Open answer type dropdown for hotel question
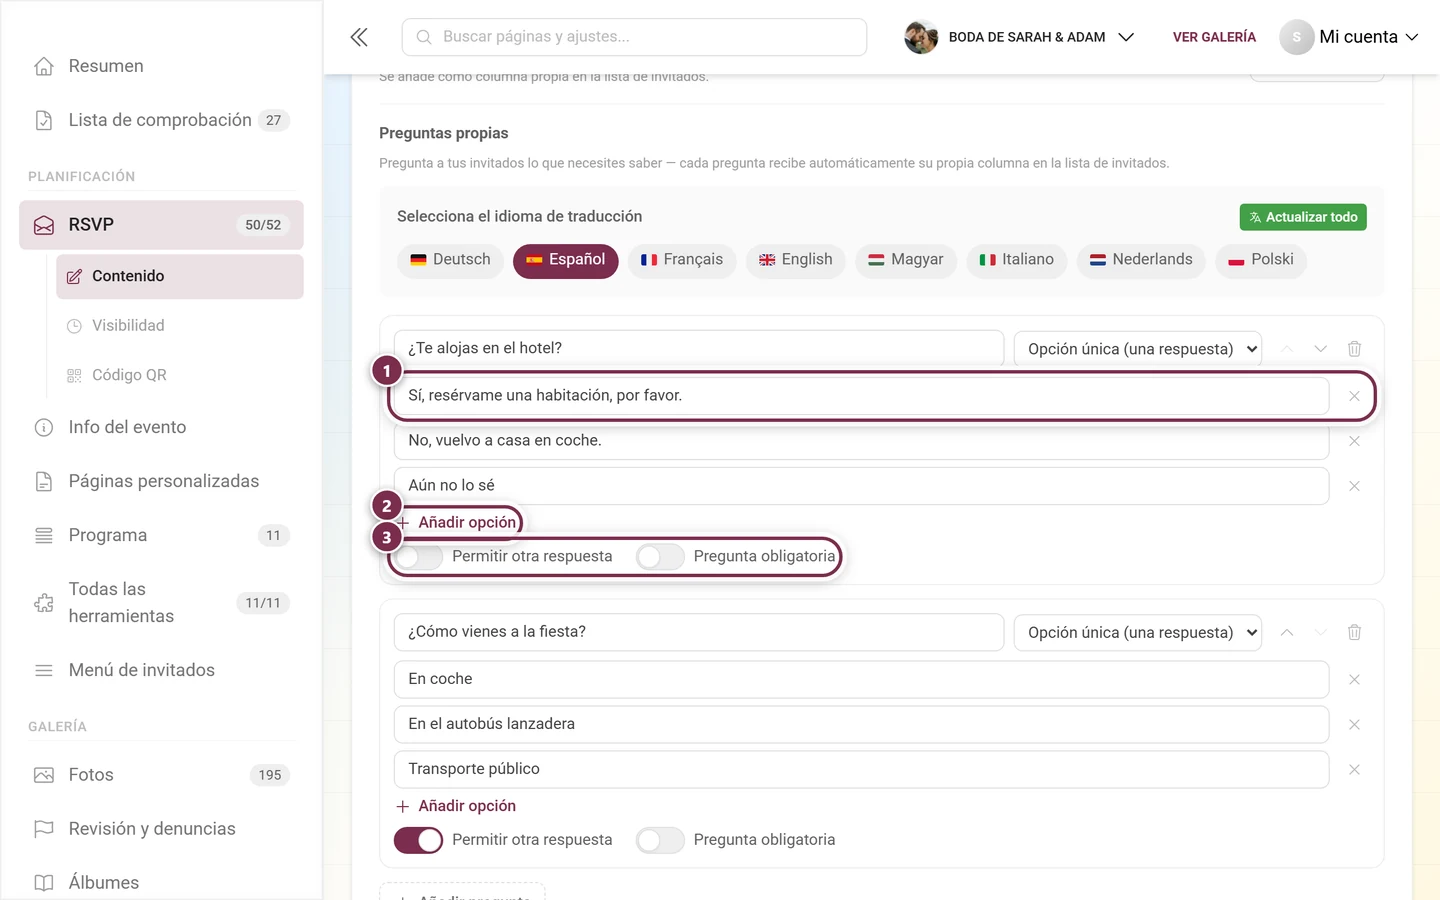This screenshot has height=900, width=1440. (x=1138, y=349)
